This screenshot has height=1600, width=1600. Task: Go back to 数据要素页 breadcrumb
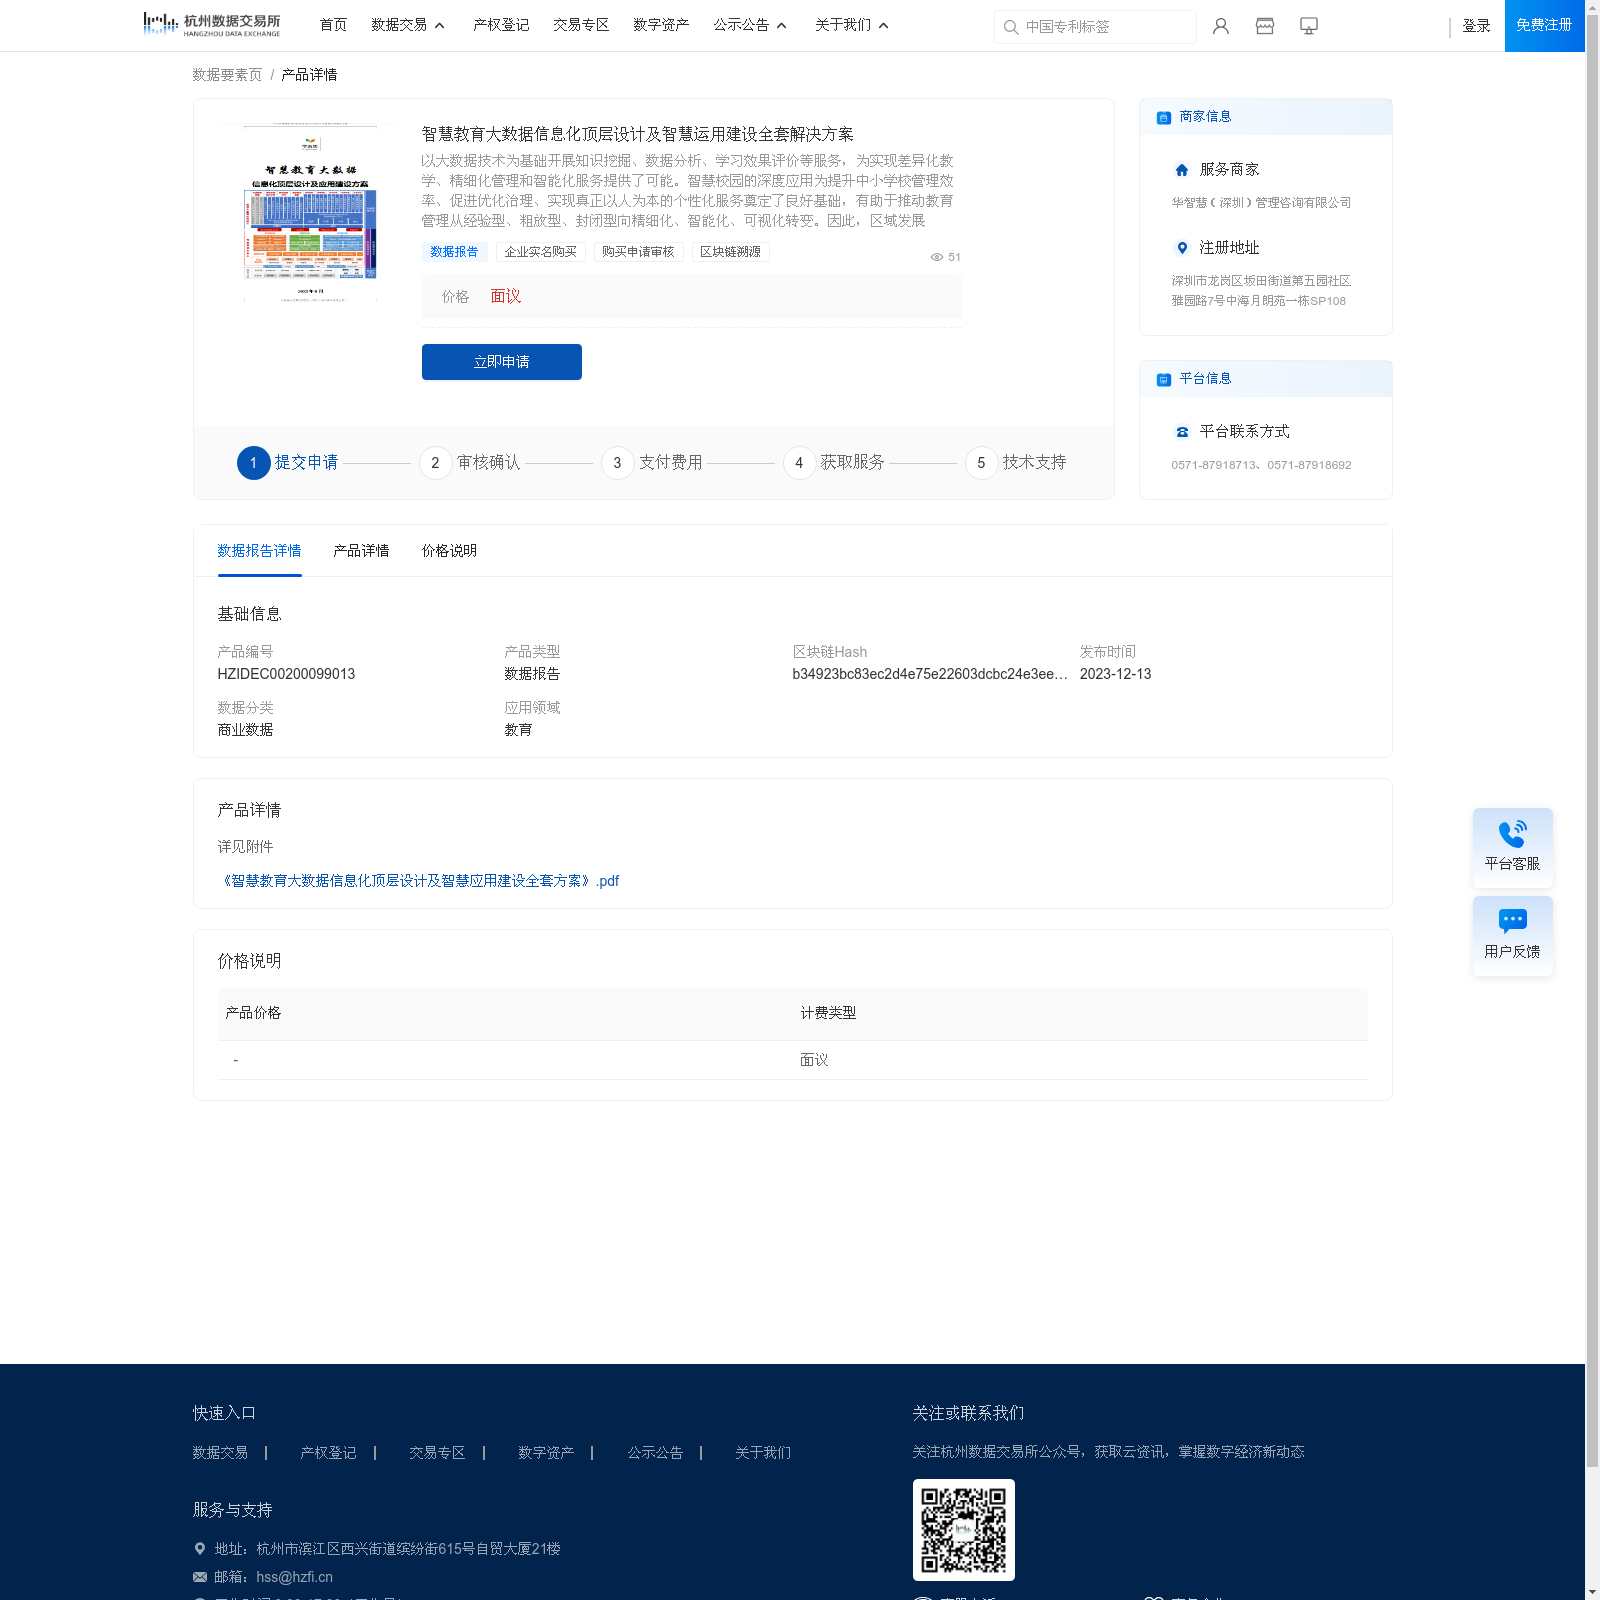[x=227, y=75]
